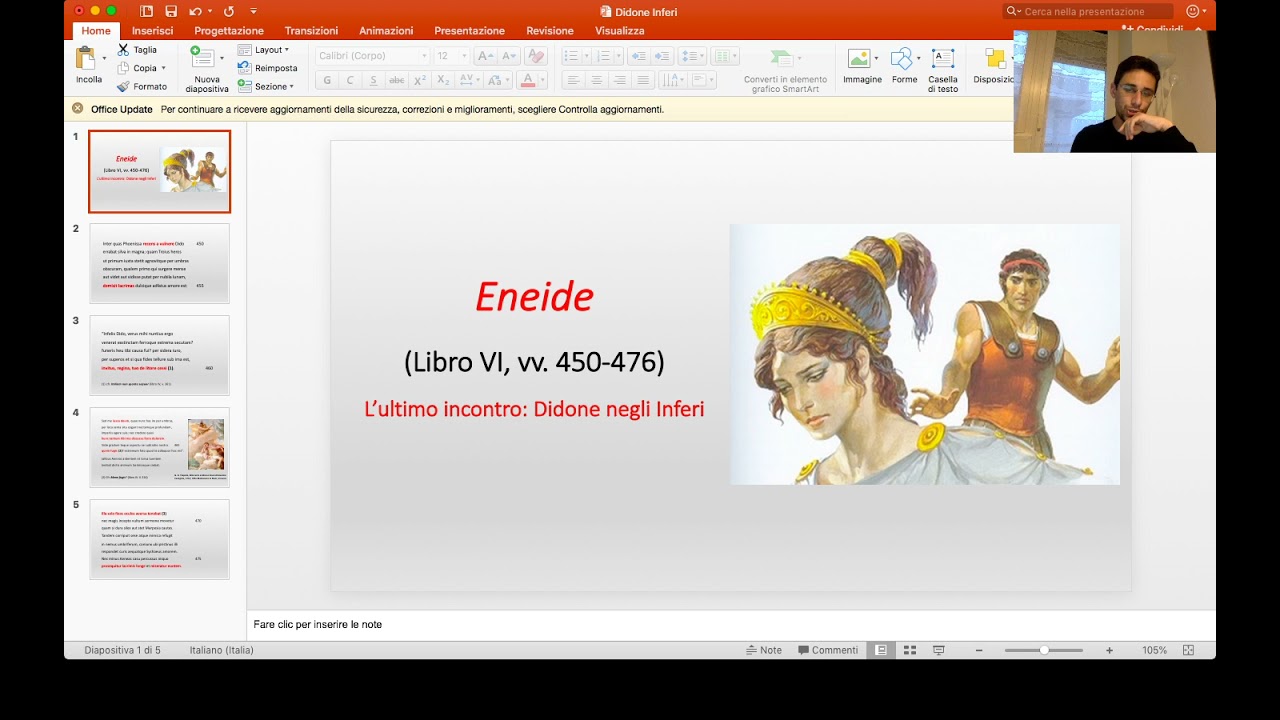Click zoom in plus button
Viewport: 1280px width, 720px height.
click(1109, 650)
